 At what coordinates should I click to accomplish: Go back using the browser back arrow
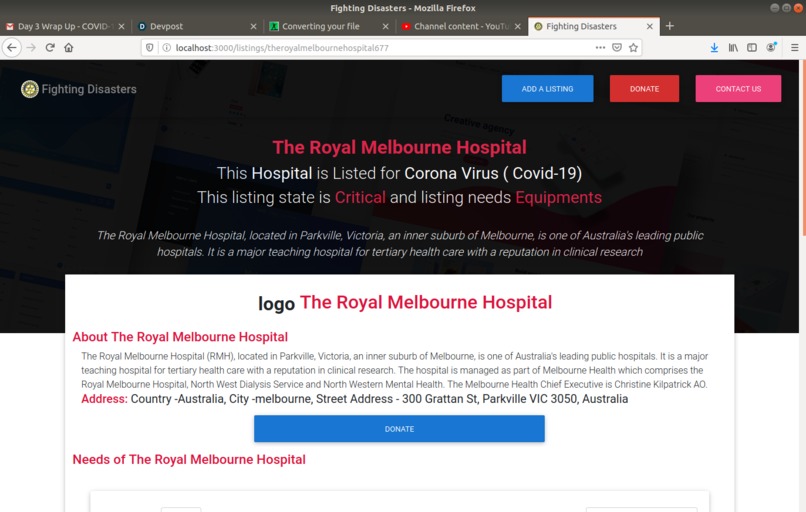click(12, 48)
